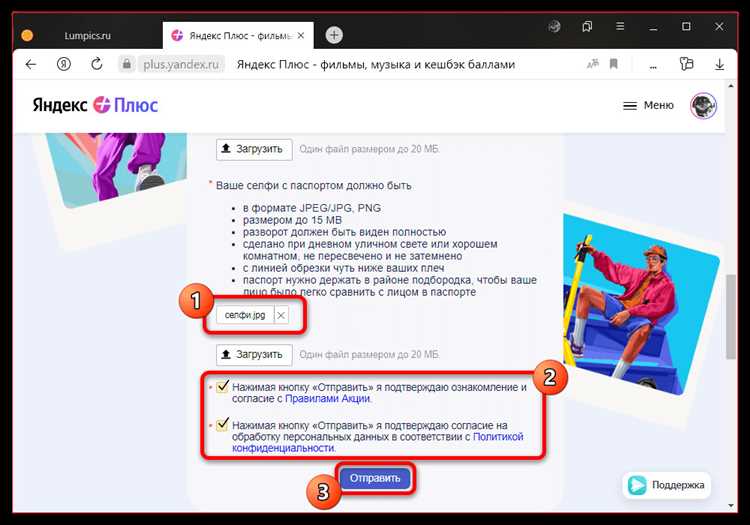Click the селфи.jpg attached file name
The image size is (750, 525).
[245, 315]
